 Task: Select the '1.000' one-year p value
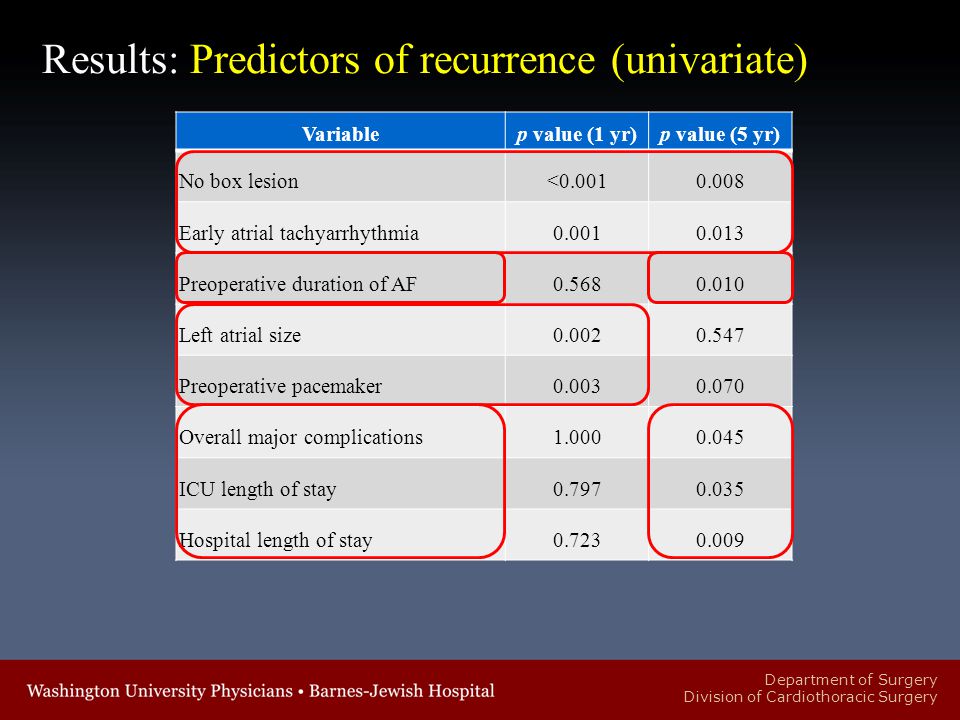pos(577,437)
